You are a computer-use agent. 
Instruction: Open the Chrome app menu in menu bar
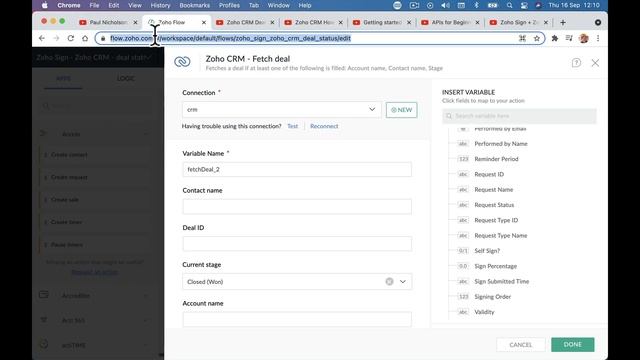coord(69,5)
